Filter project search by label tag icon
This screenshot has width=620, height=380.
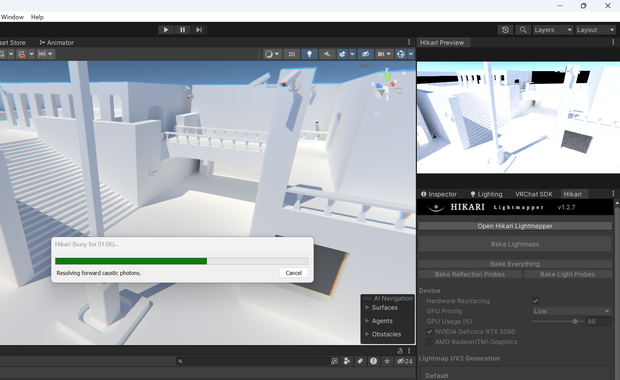click(x=360, y=361)
